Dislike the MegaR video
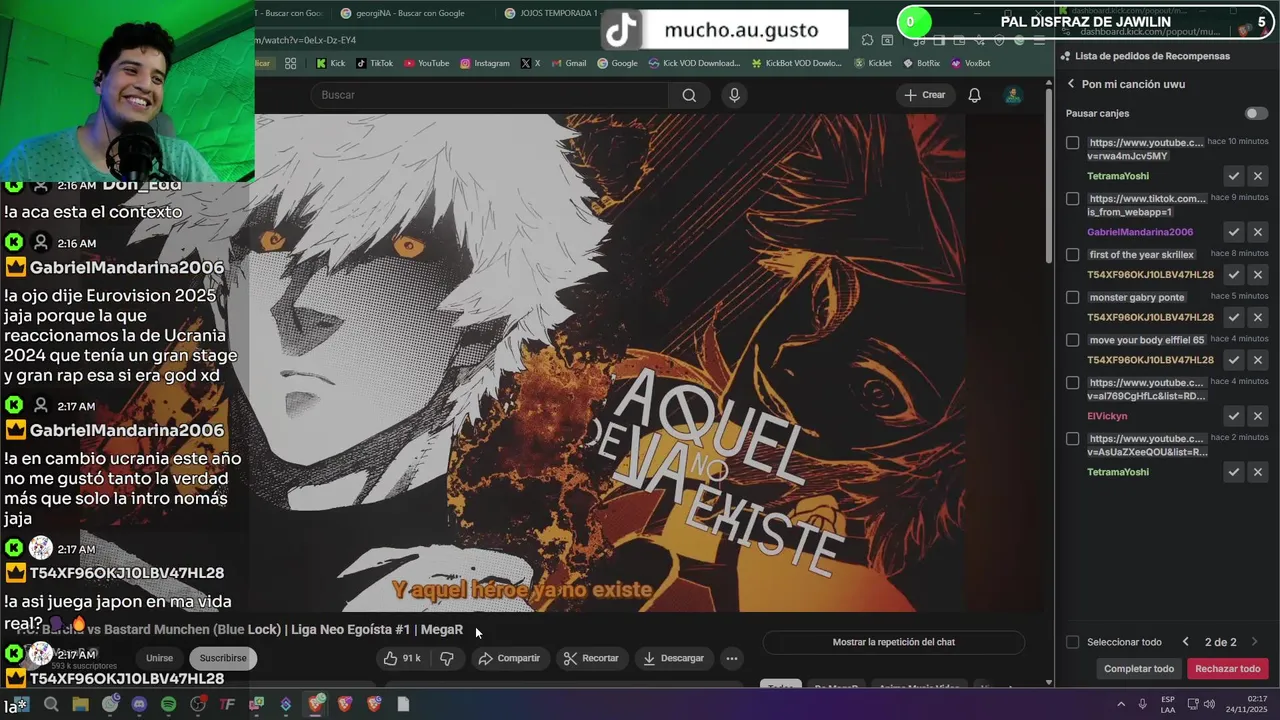The image size is (1280, 720). (x=447, y=658)
